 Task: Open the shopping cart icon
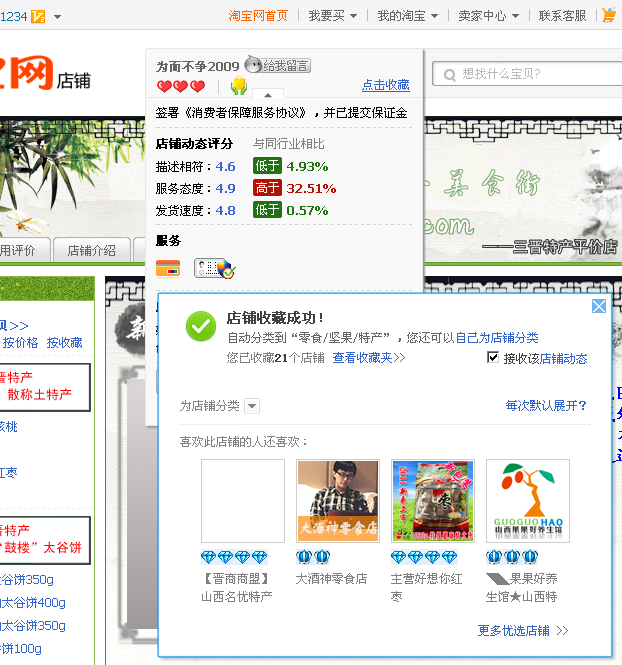609,15
